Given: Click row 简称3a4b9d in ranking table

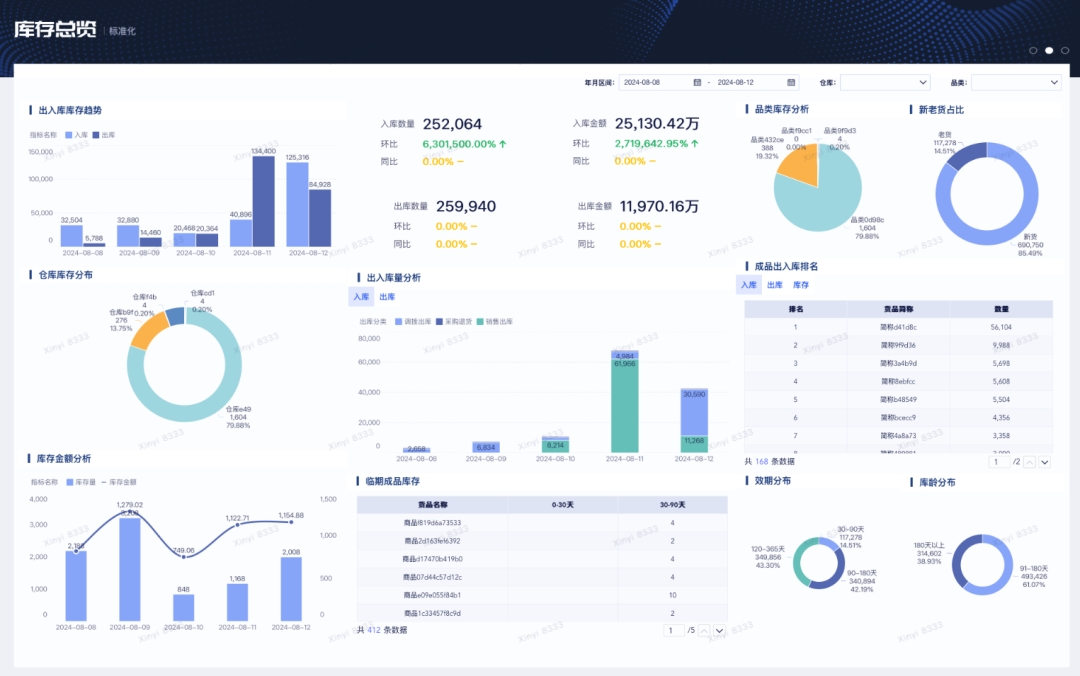Looking at the screenshot, I should [x=898, y=363].
